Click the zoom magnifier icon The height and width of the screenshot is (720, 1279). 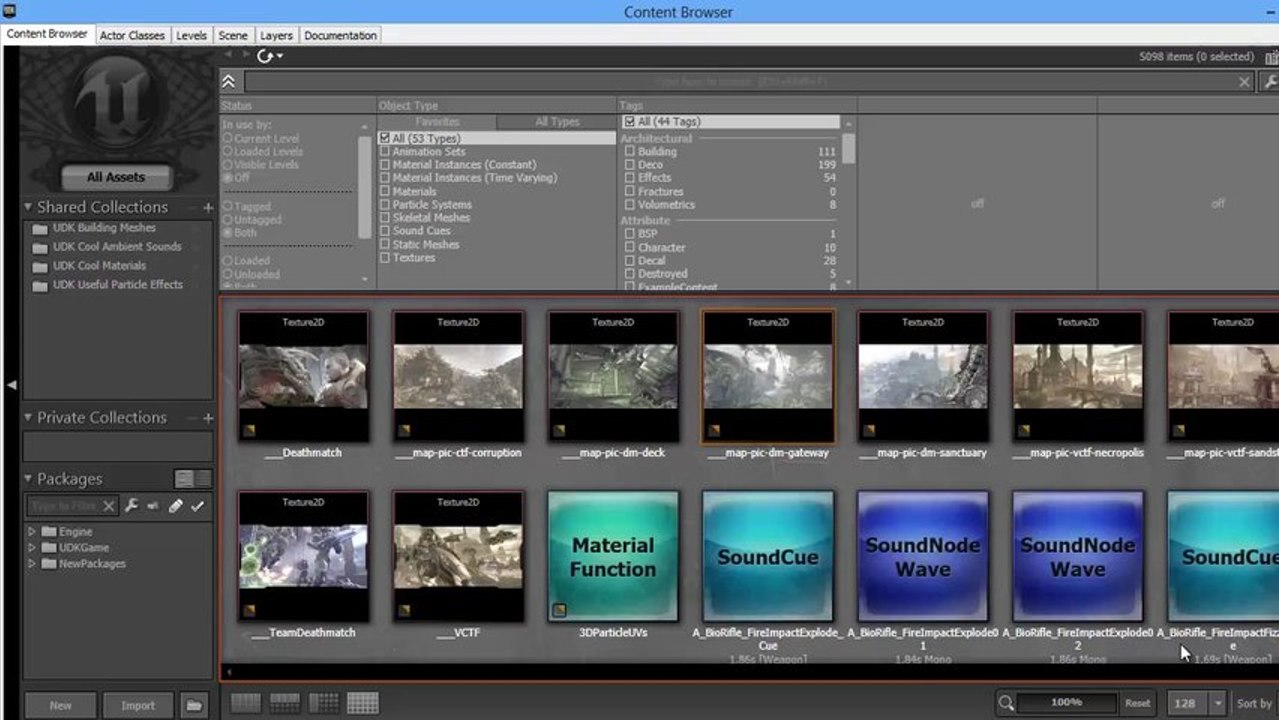point(1006,703)
